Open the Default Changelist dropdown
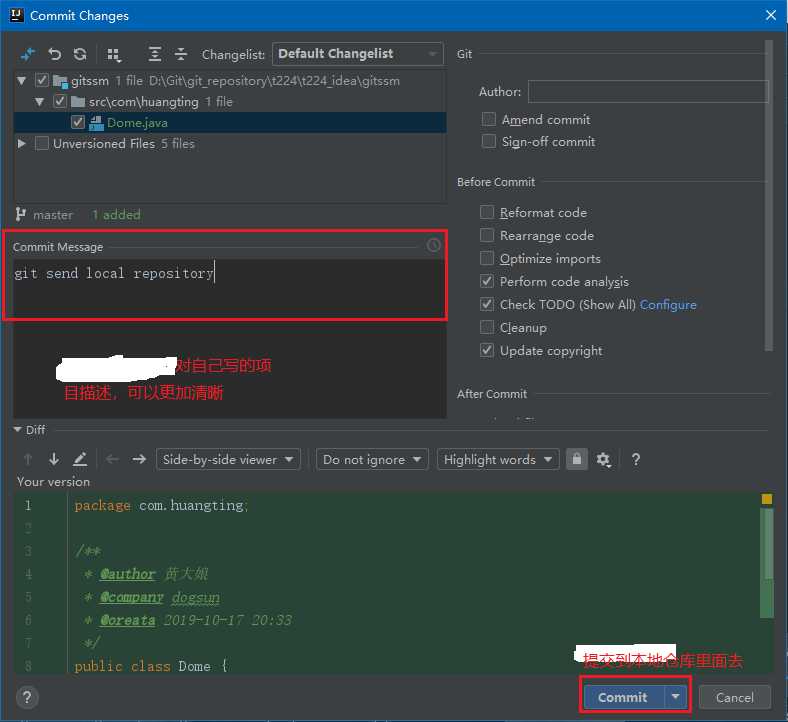This screenshot has height=722, width=788. (x=358, y=54)
